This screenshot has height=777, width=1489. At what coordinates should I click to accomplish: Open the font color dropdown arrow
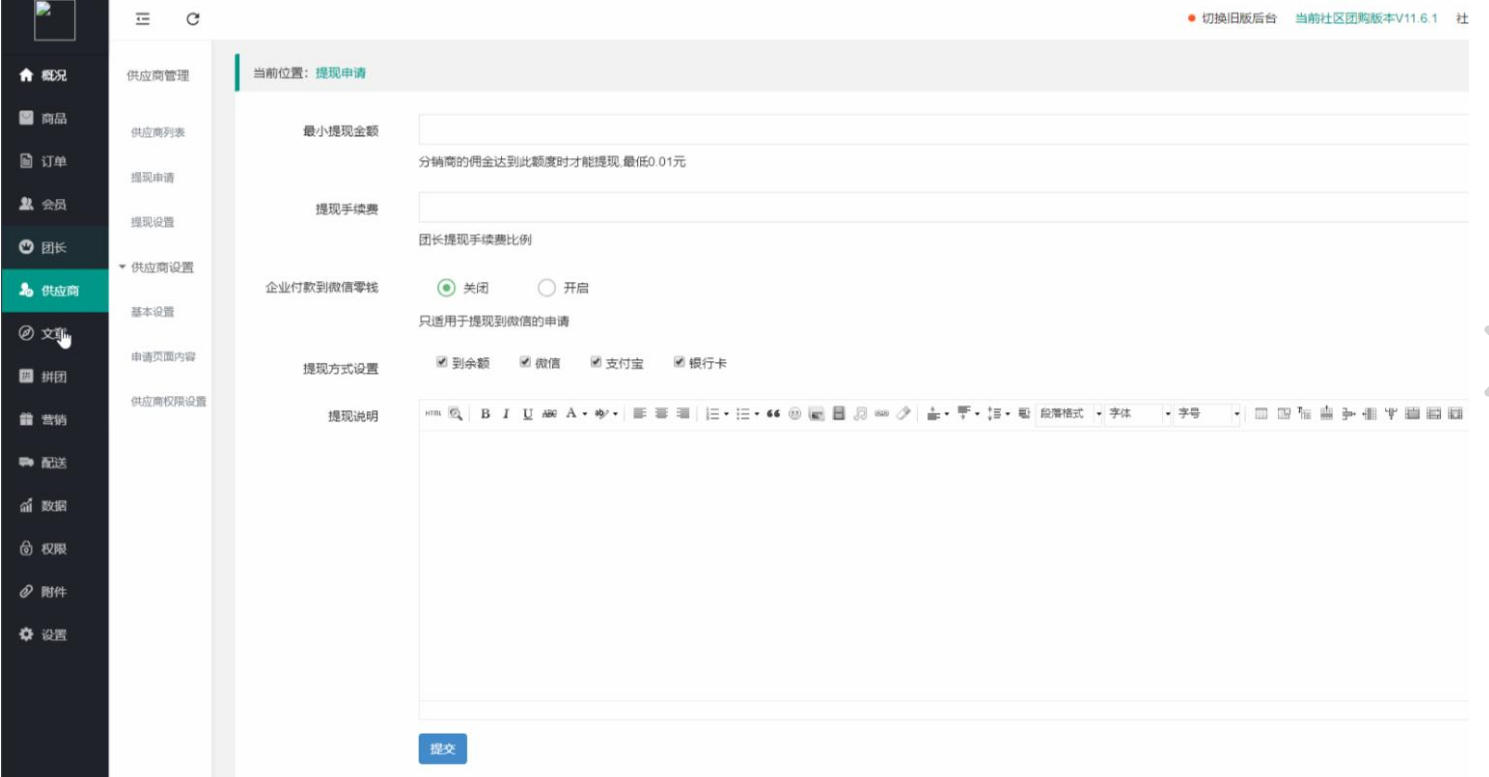point(584,414)
